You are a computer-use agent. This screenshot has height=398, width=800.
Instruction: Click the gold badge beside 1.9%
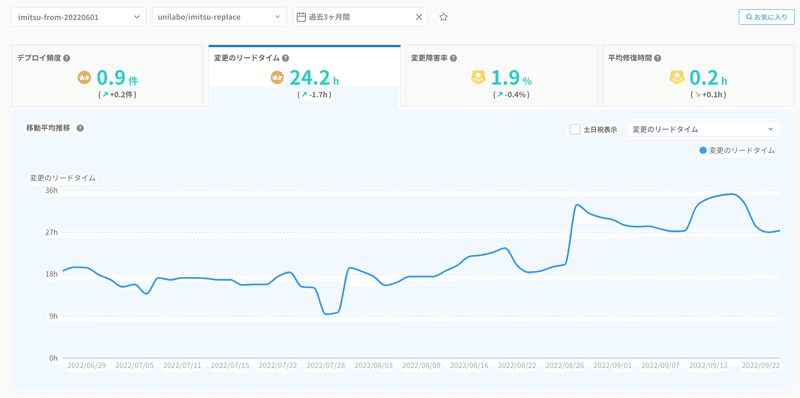[x=478, y=78]
